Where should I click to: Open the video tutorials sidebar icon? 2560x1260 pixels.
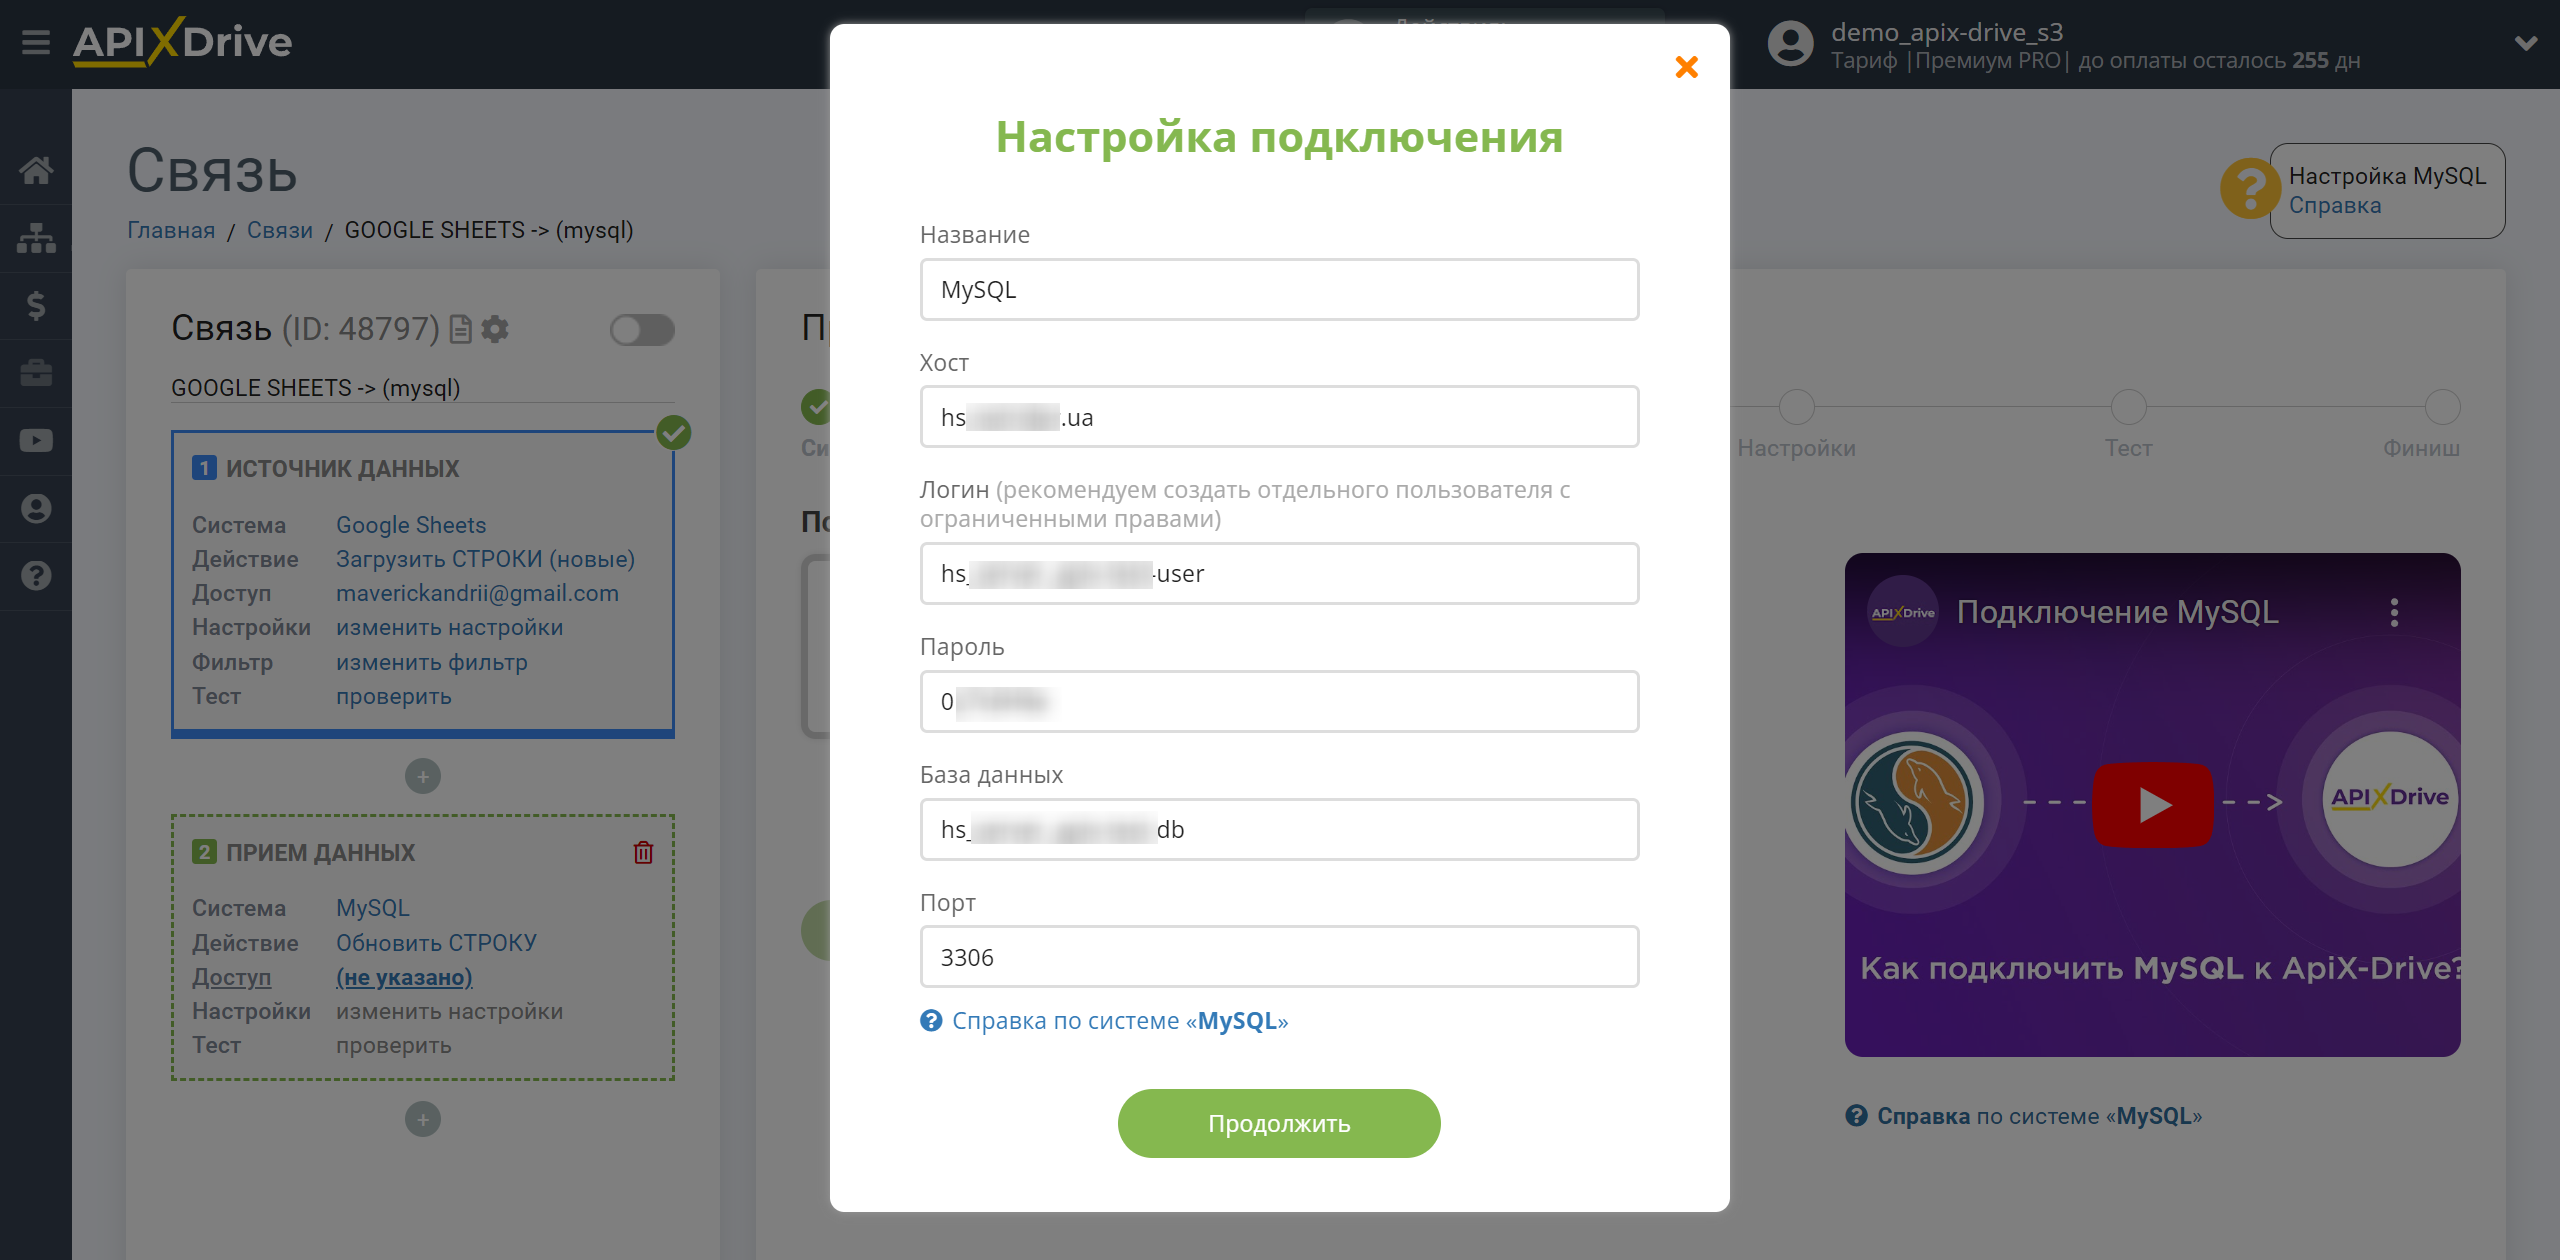click(36, 441)
